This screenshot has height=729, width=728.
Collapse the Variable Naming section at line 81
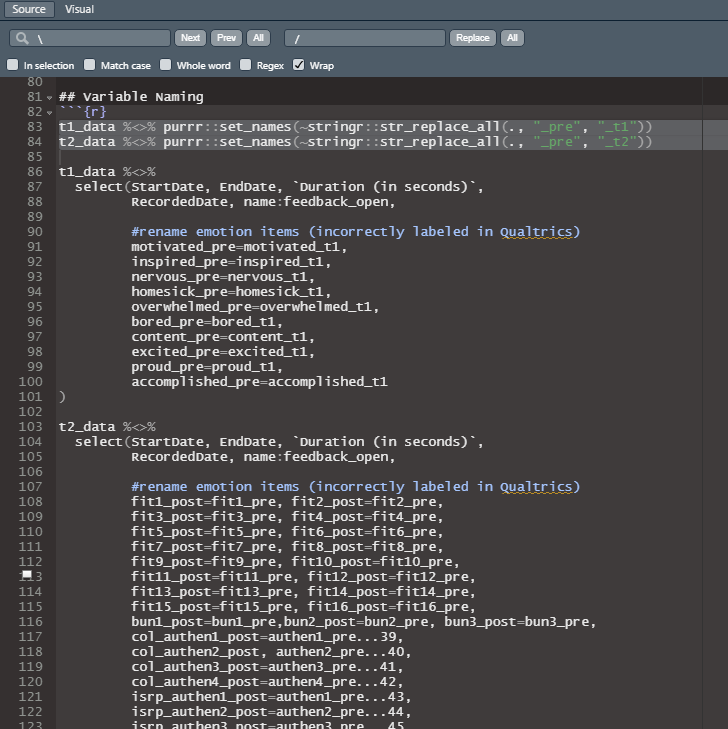49,98
